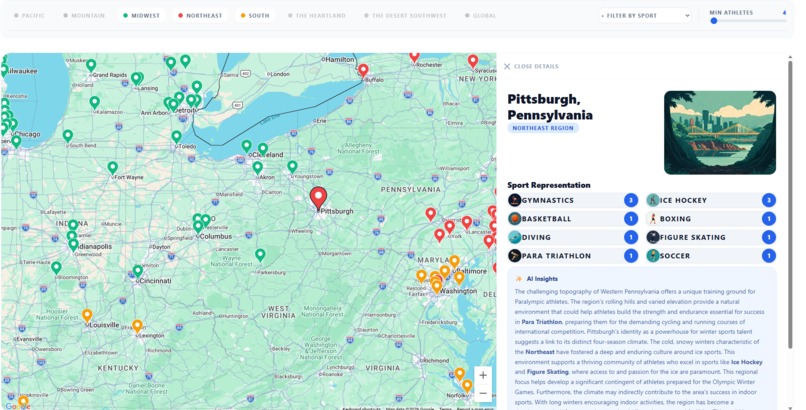Click the Gymnastics sport icon

coord(515,200)
